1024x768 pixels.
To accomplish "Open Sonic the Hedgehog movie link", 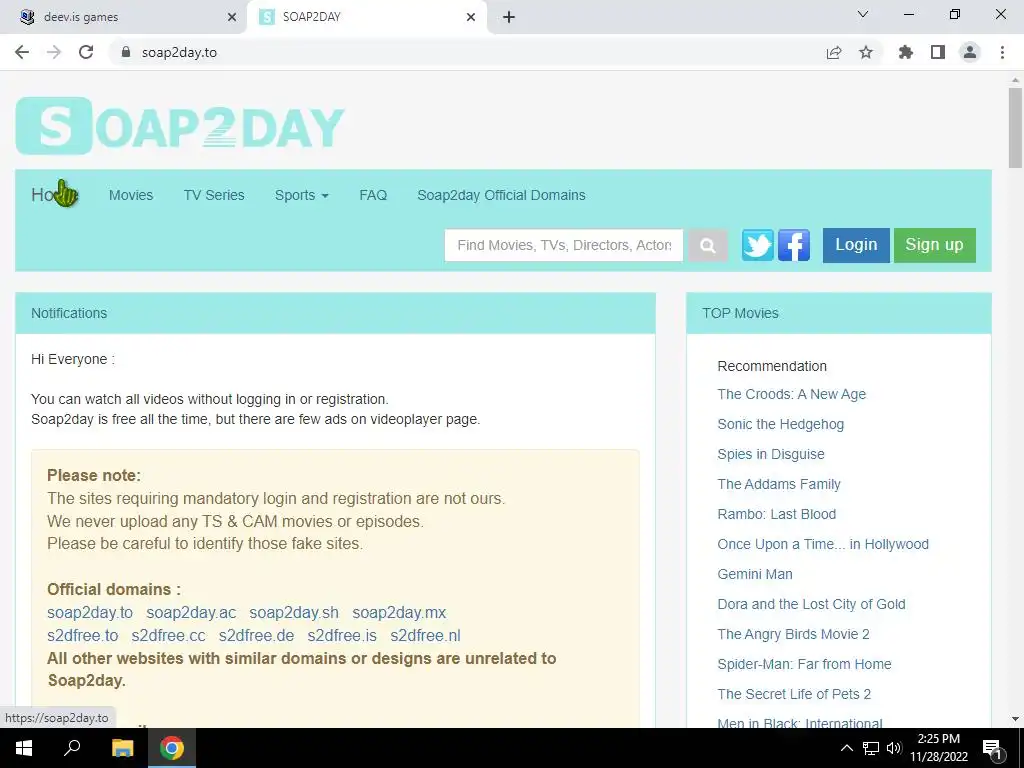I will tap(780, 424).
